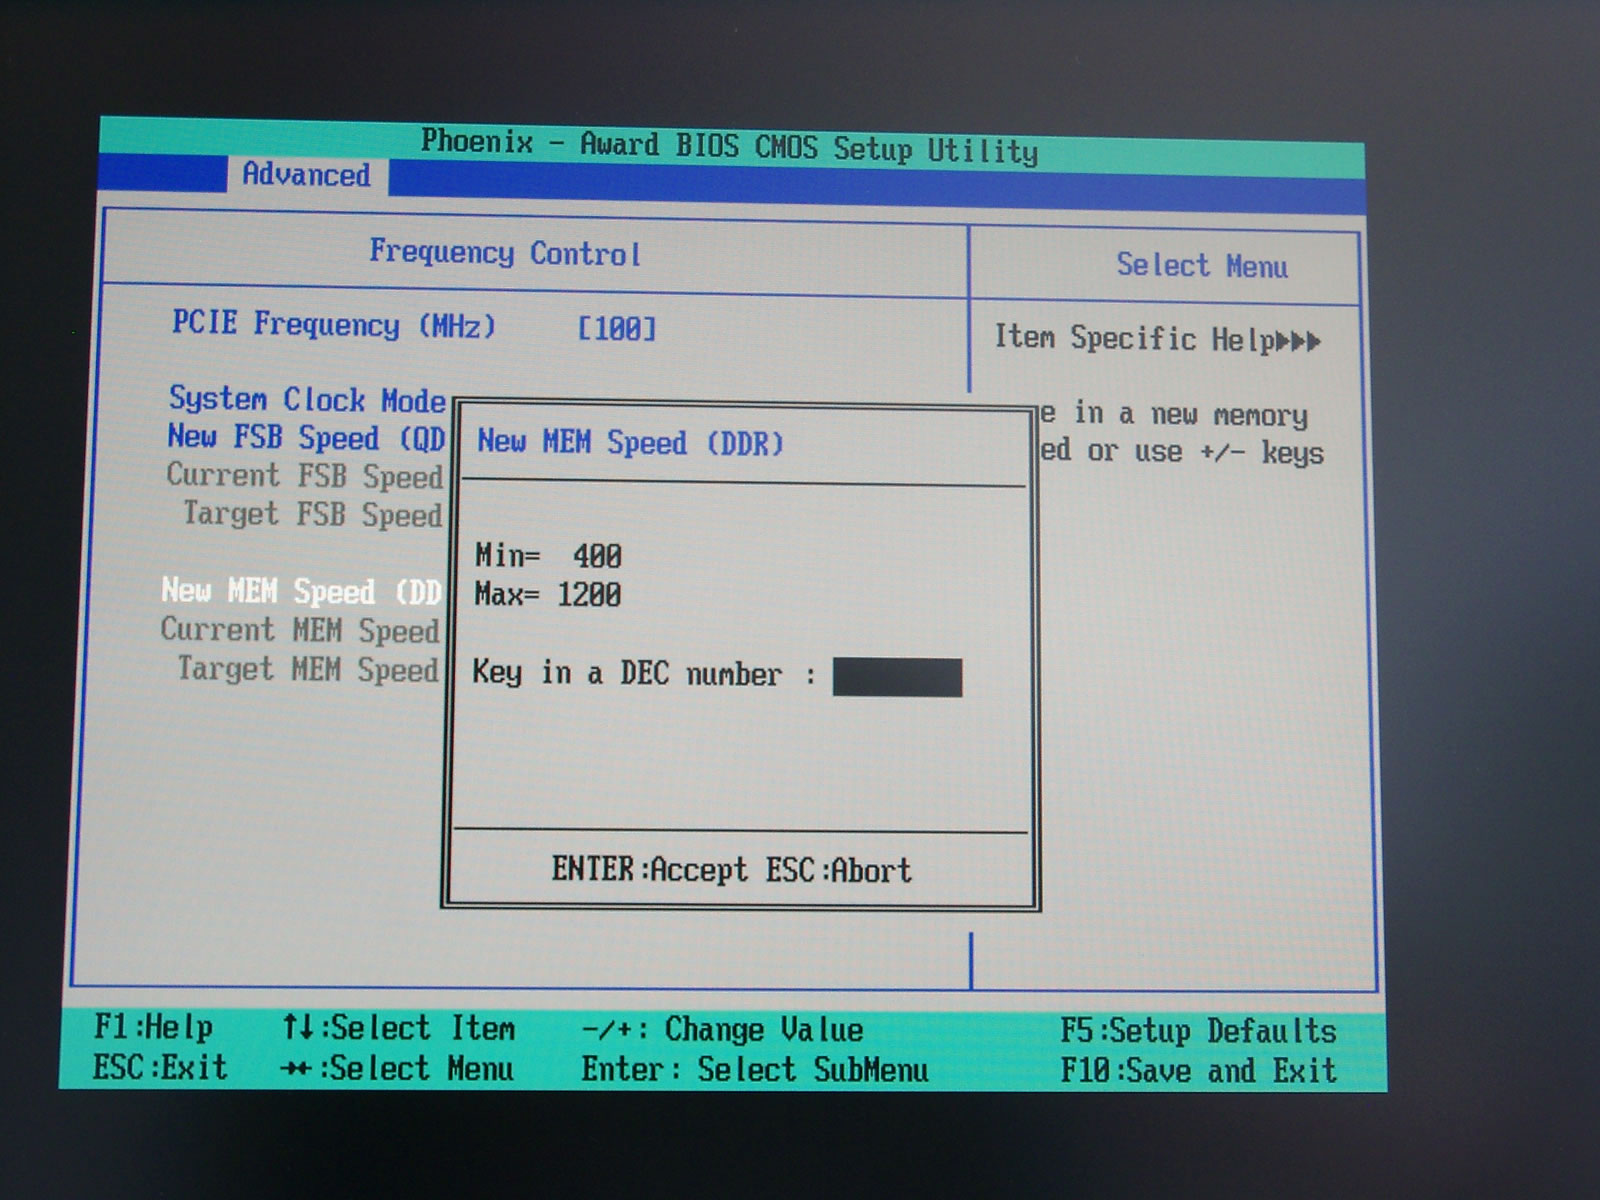Click Target MEM Speed row
Image resolution: width=1600 pixels, height=1200 pixels.
[x=308, y=668]
